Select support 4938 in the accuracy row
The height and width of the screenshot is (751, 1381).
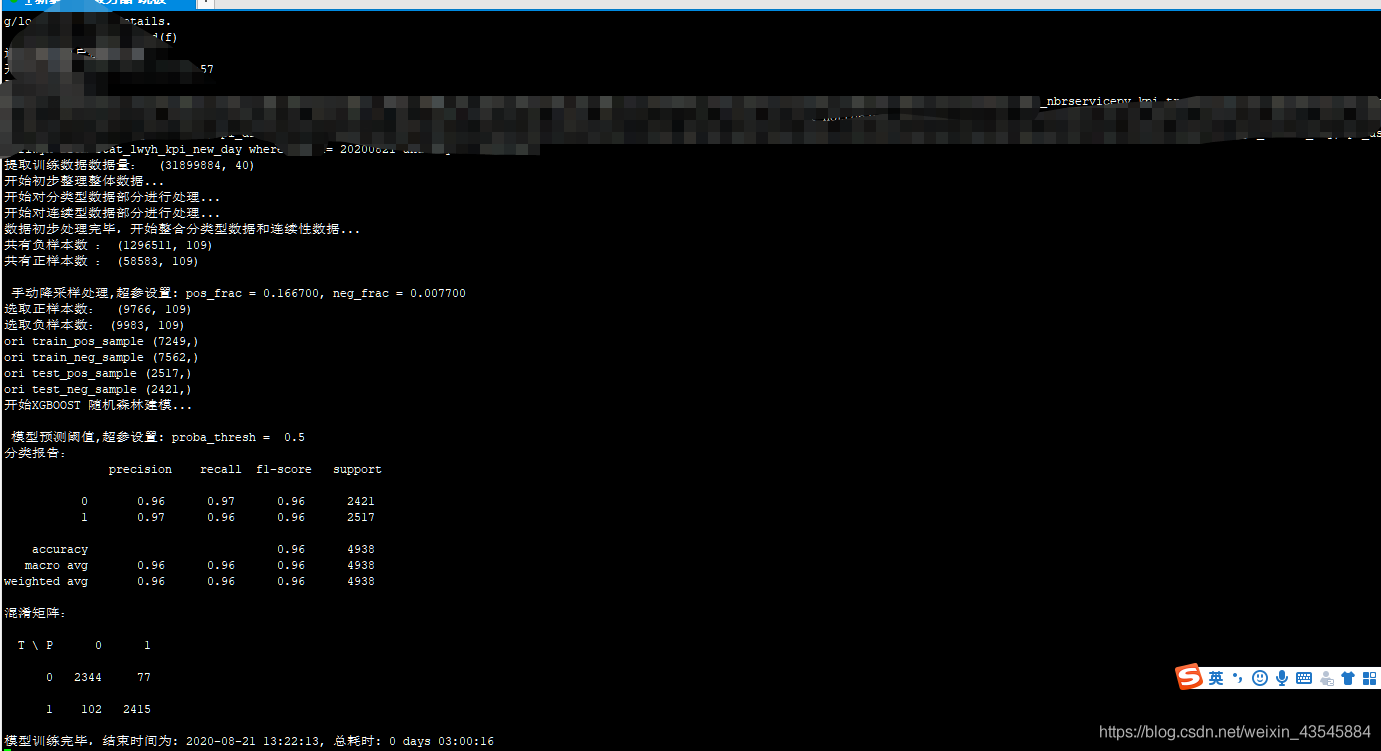[x=361, y=549]
